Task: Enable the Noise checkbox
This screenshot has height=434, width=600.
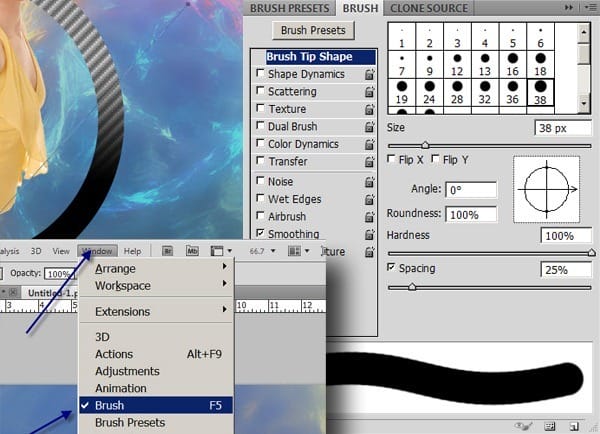Action: [260, 180]
